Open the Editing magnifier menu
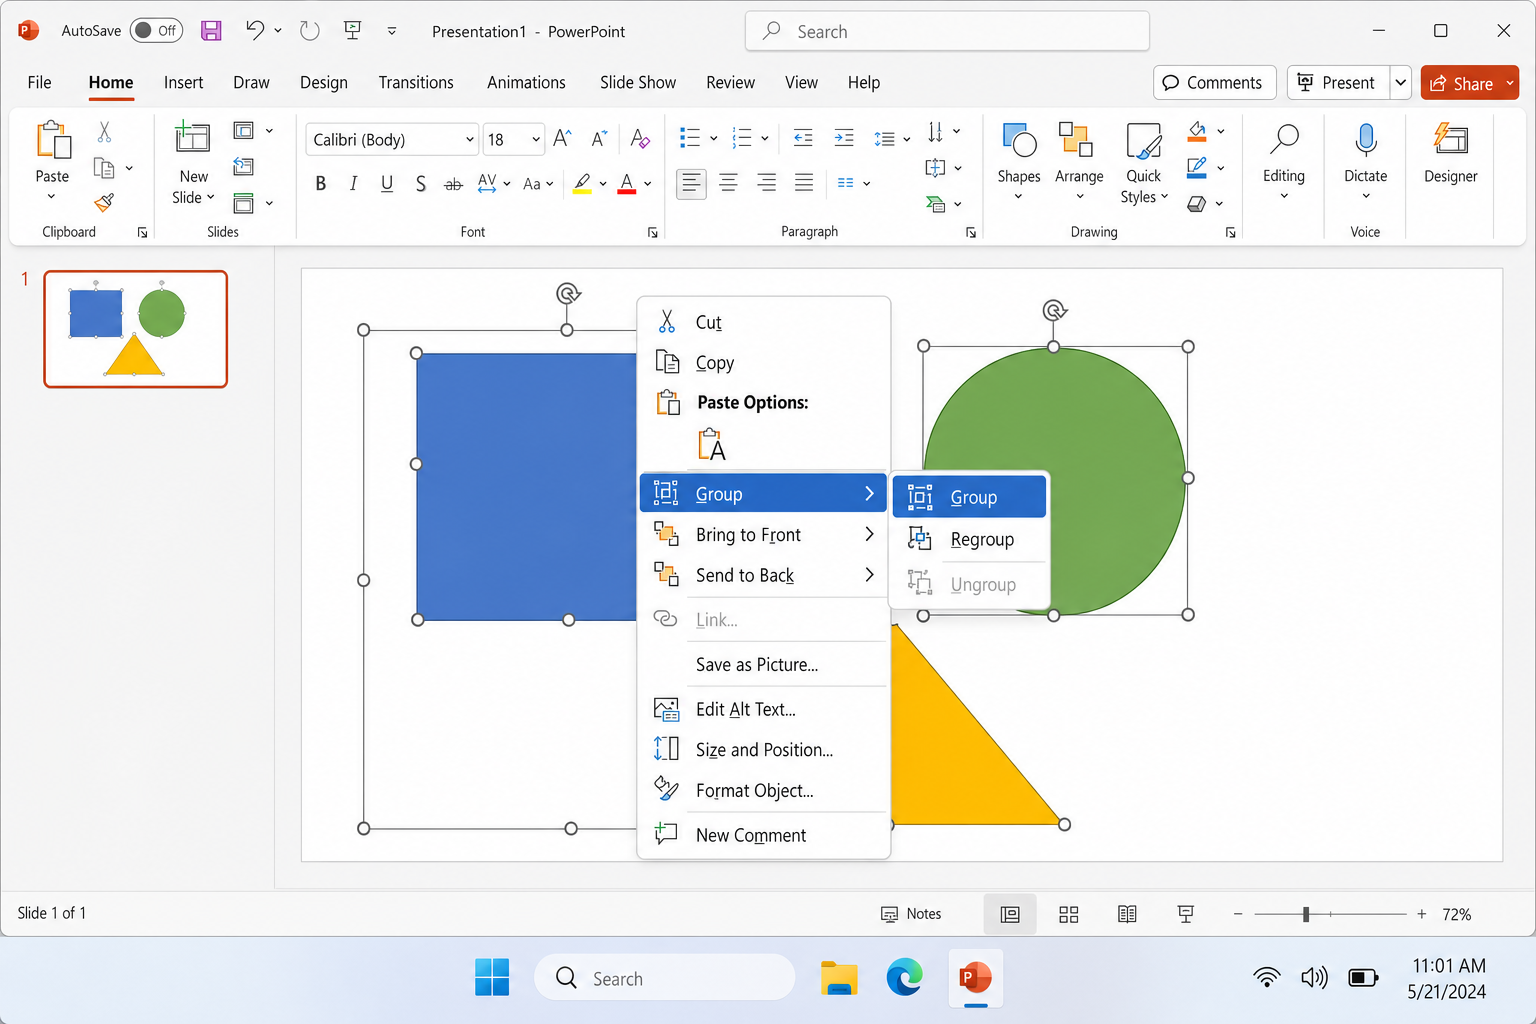Image resolution: width=1536 pixels, height=1024 pixels. click(x=1284, y=160)
